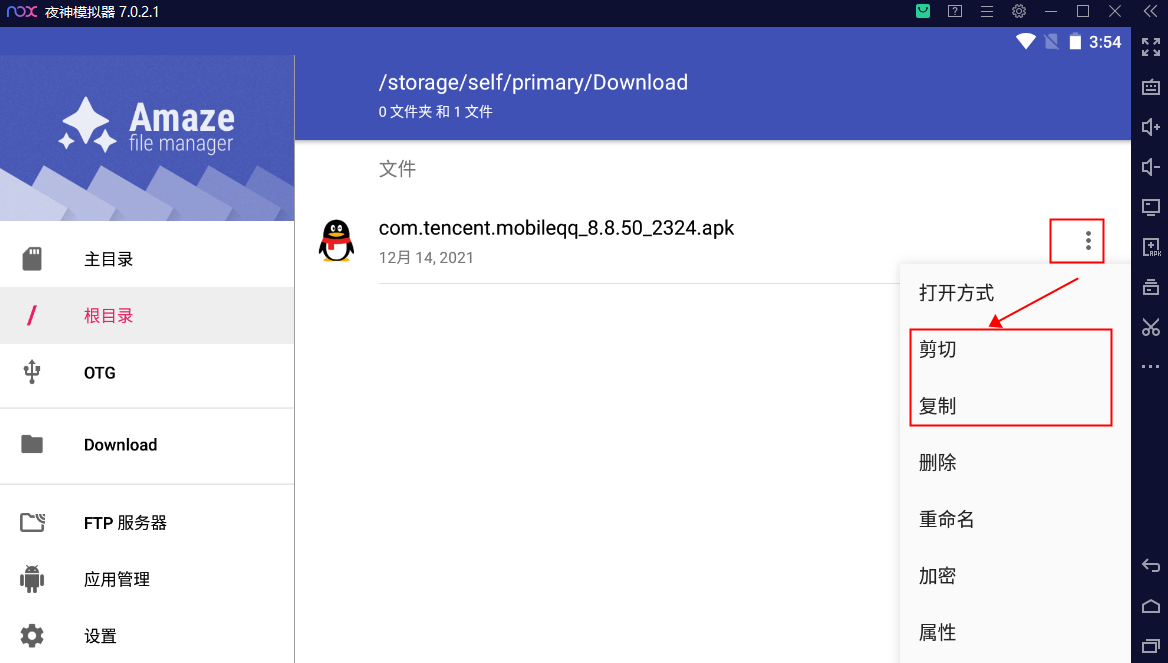Click the Nox multi-instance printer-like icon

click(x=1150, y=287)
